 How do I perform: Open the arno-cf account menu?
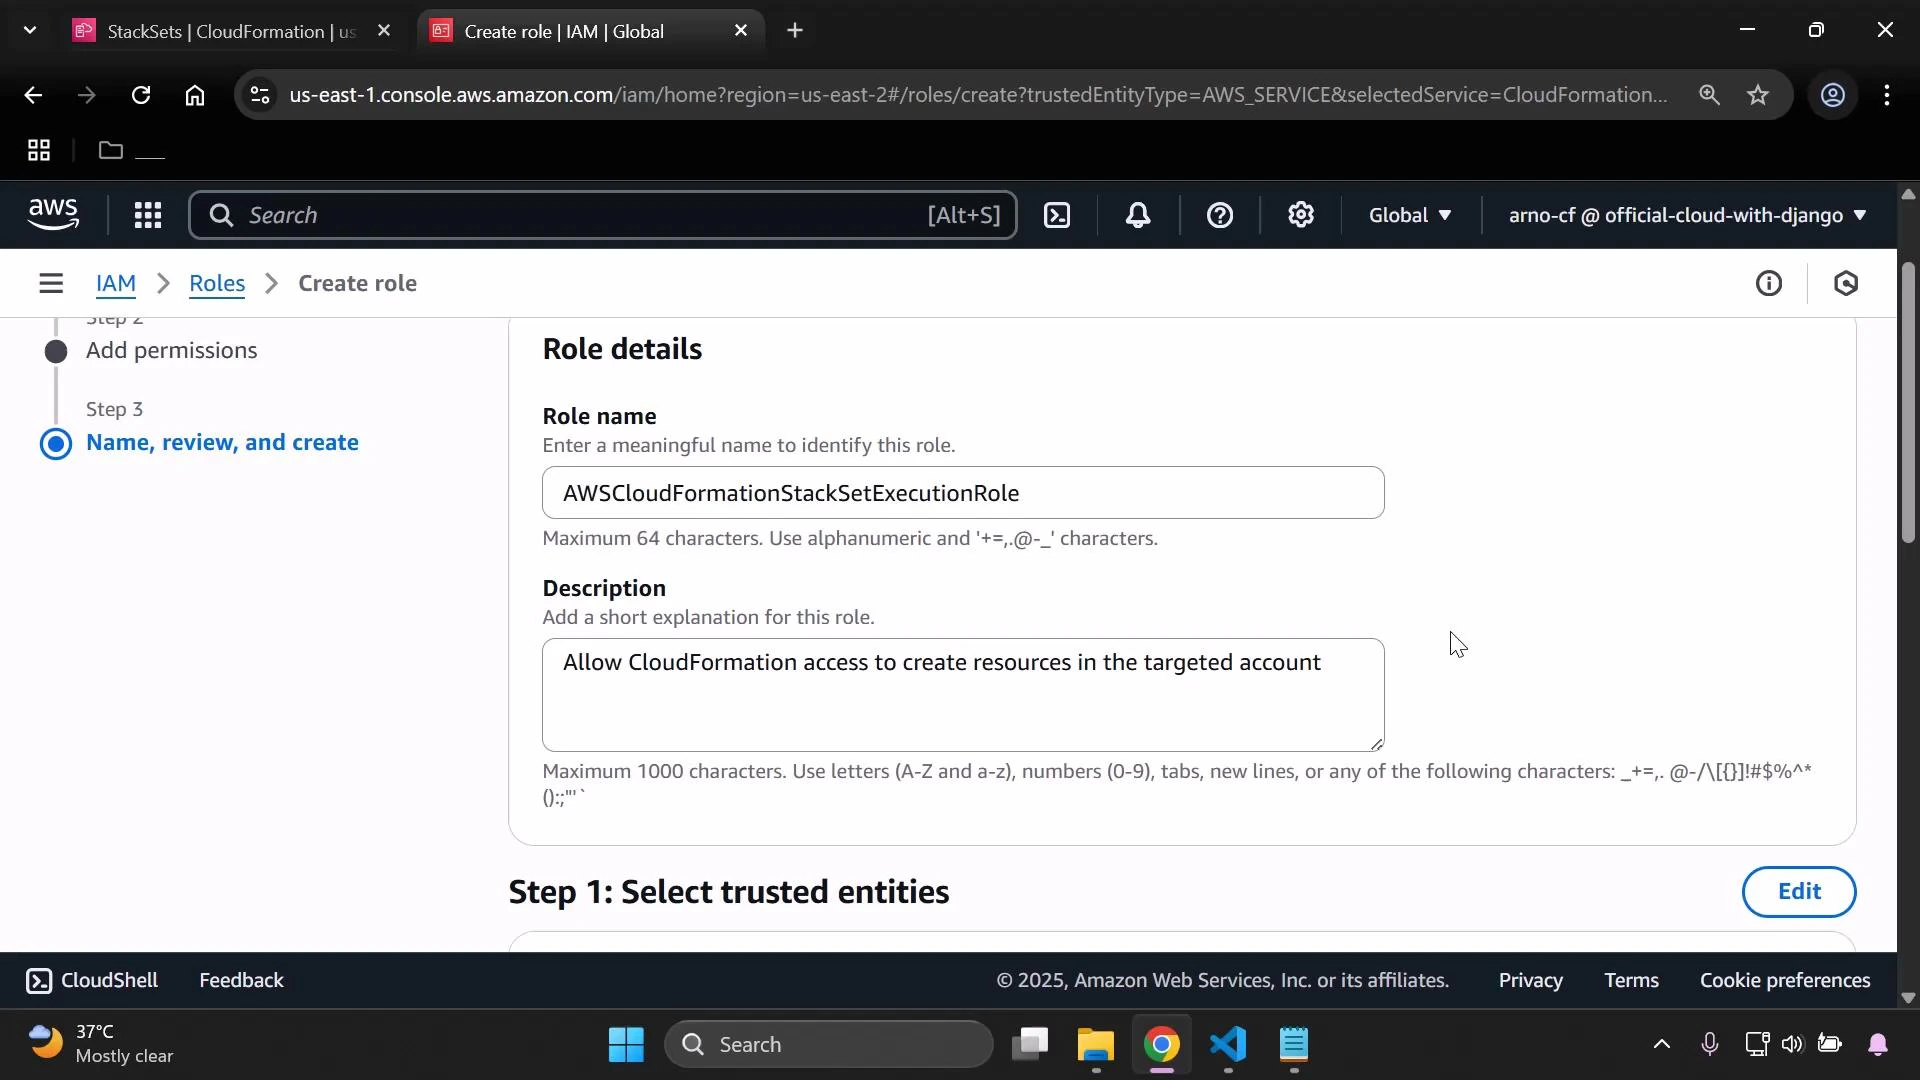1684,215
